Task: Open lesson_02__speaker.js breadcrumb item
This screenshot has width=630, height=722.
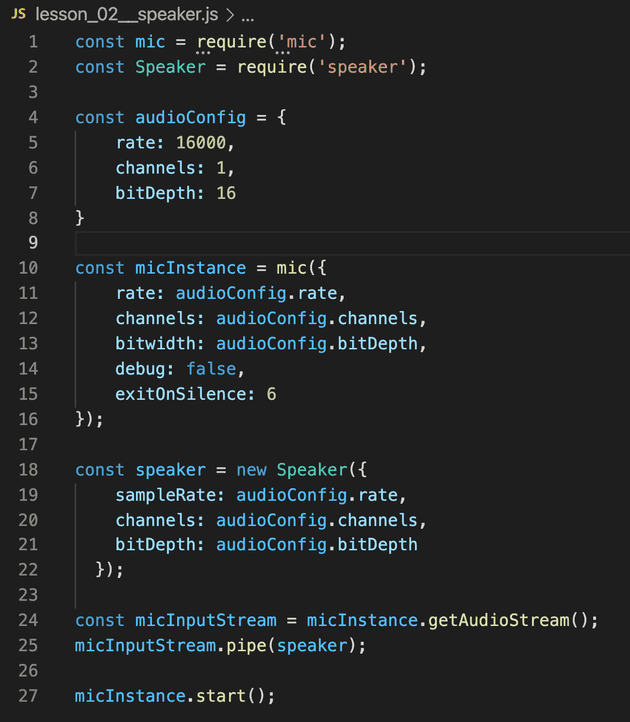Action: [127, 15]
